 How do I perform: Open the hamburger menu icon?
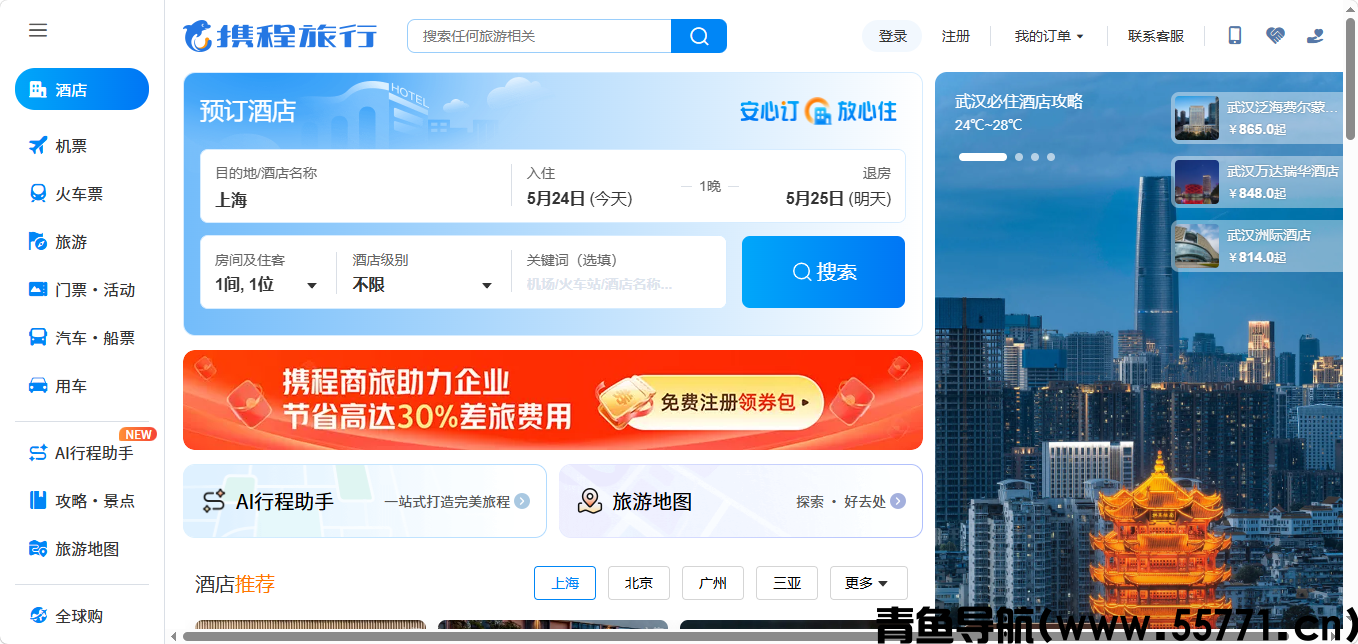coord(38,30)
